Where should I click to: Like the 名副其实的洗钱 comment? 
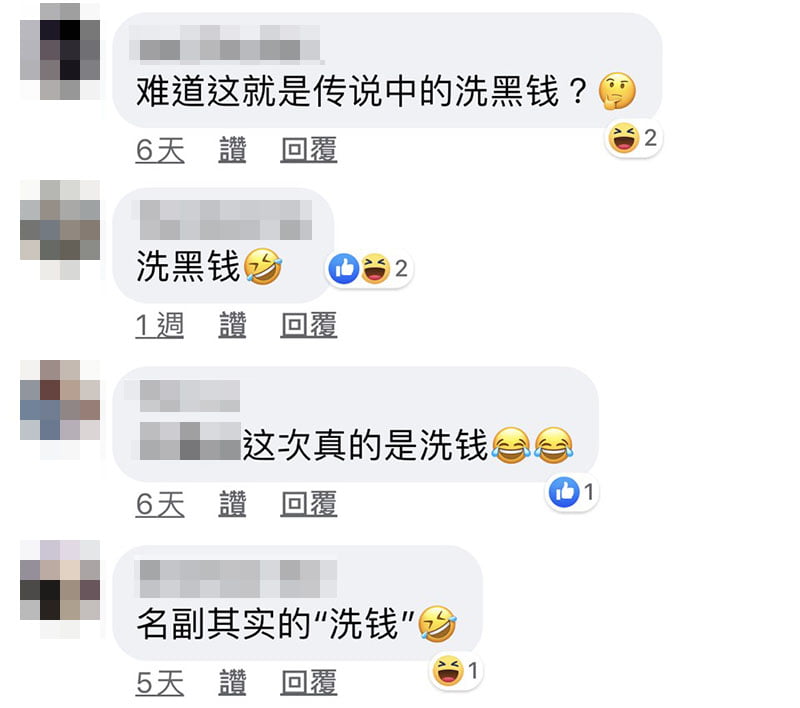pos(232,682)
